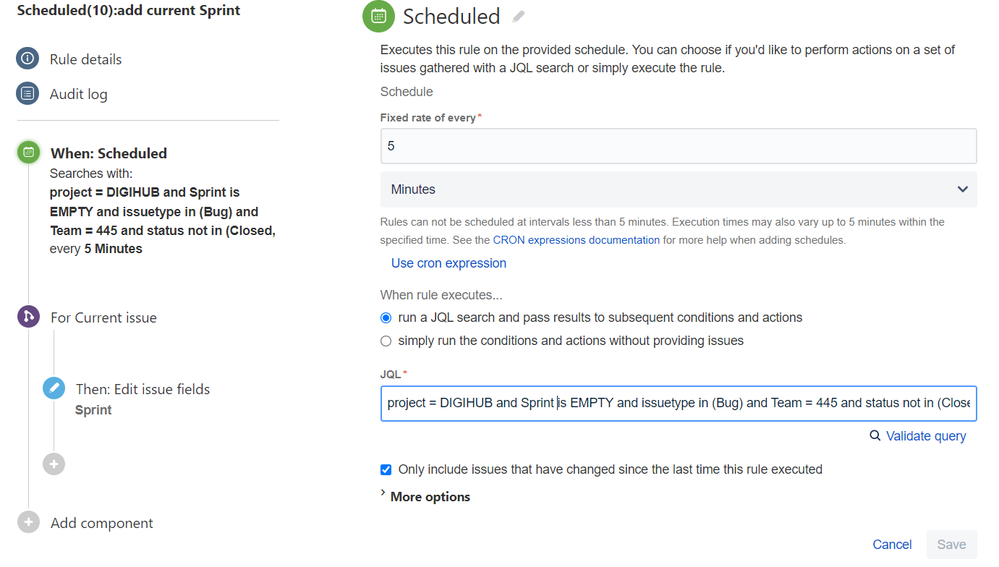Open the Minutes interval dropdown

coord(679,189)
